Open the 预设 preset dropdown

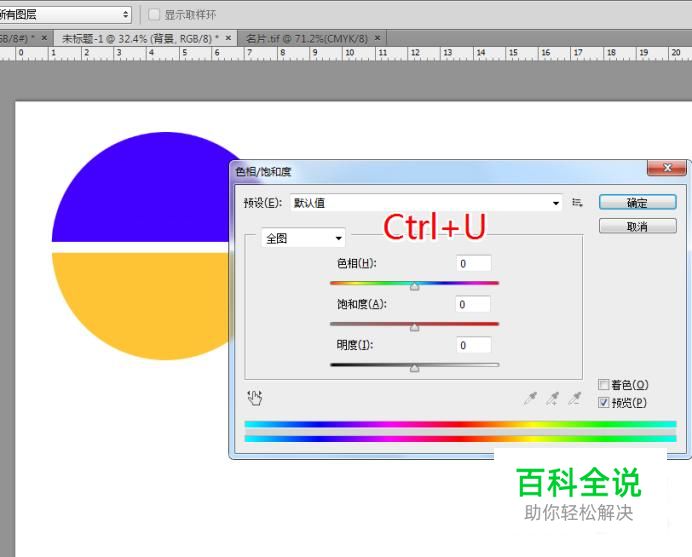[426, 203]
